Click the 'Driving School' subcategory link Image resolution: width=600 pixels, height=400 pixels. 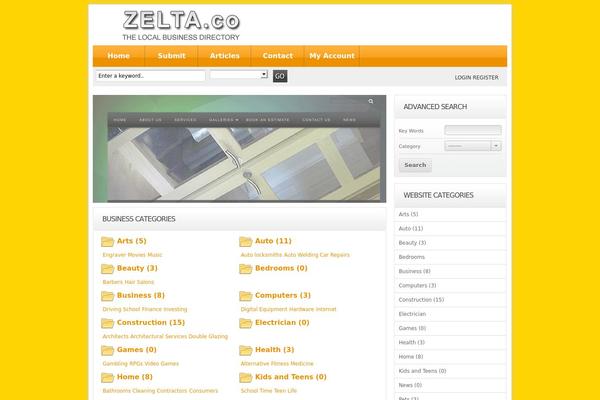pos(120,309)
